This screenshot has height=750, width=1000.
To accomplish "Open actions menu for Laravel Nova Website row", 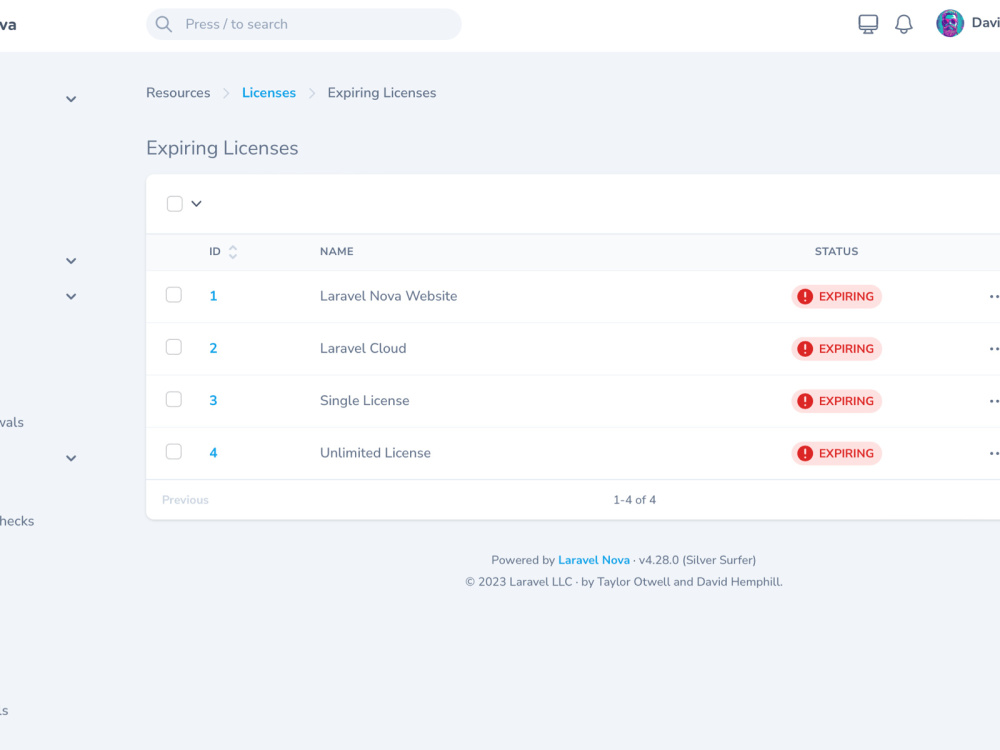I will click(994, 297).
